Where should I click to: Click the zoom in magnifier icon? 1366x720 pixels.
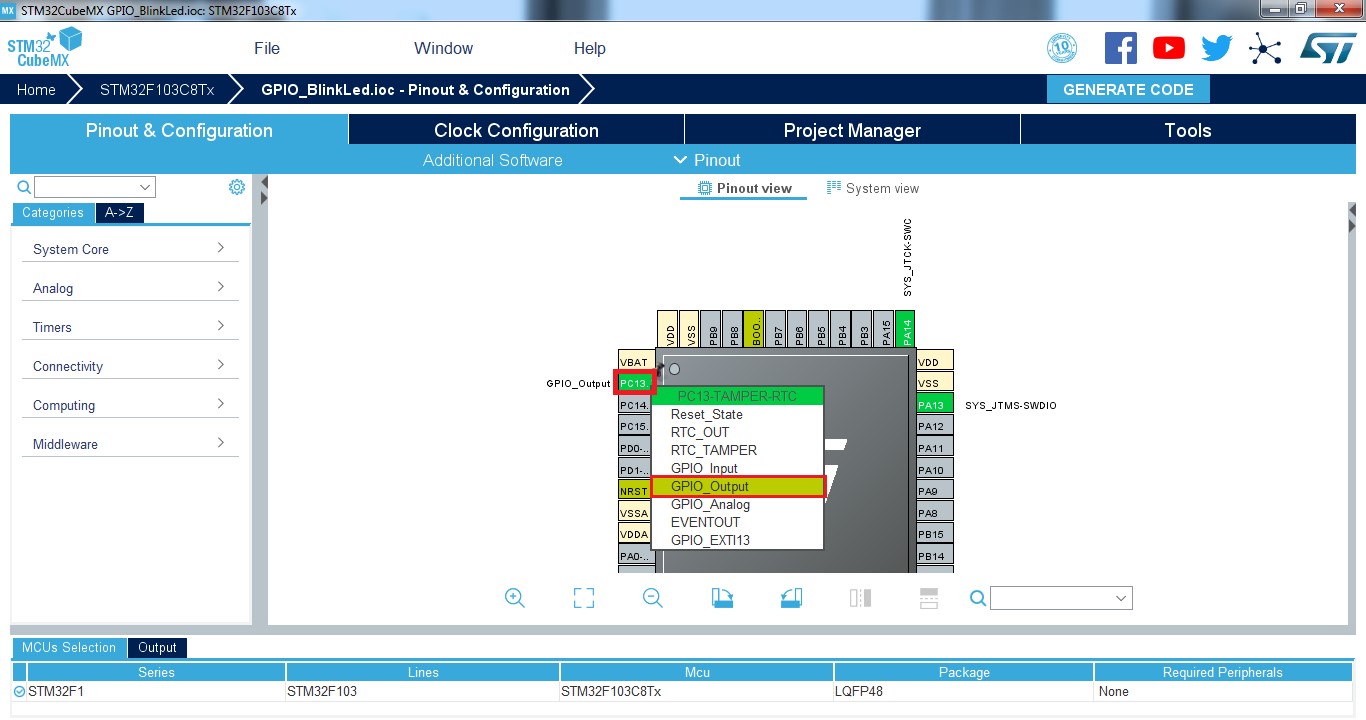[515, 598]
